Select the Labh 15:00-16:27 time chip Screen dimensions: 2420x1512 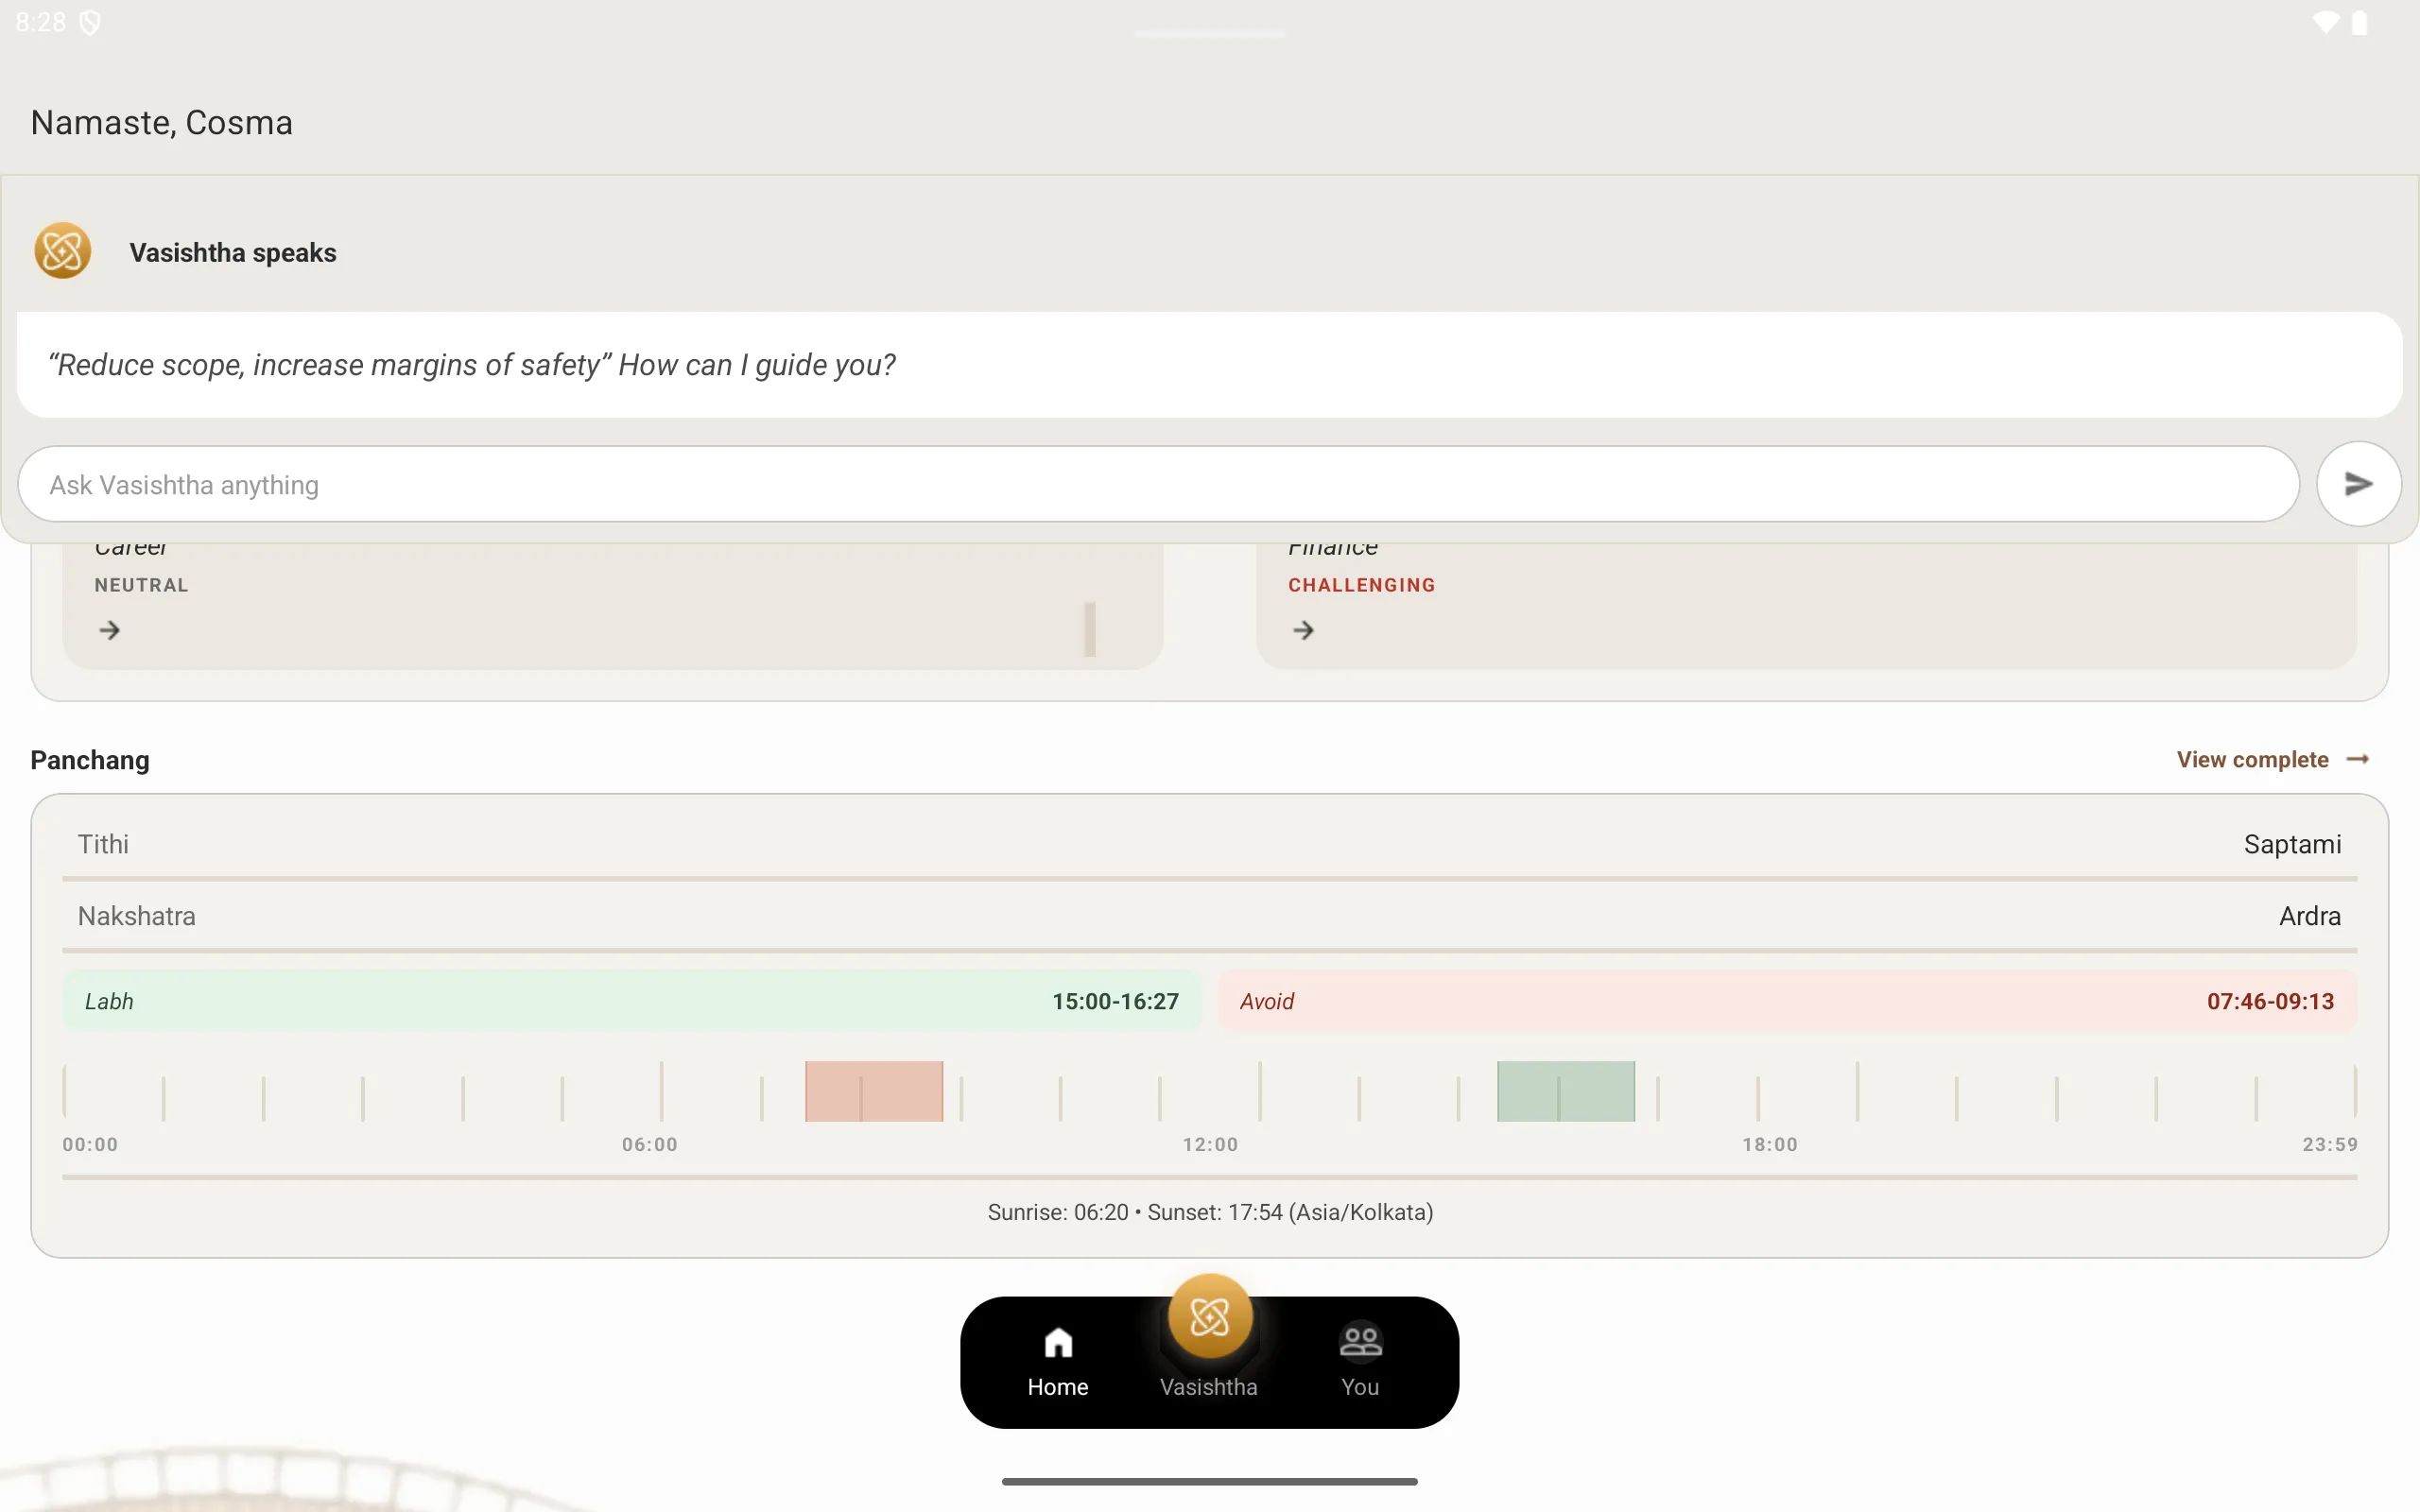pos(632,1001)
